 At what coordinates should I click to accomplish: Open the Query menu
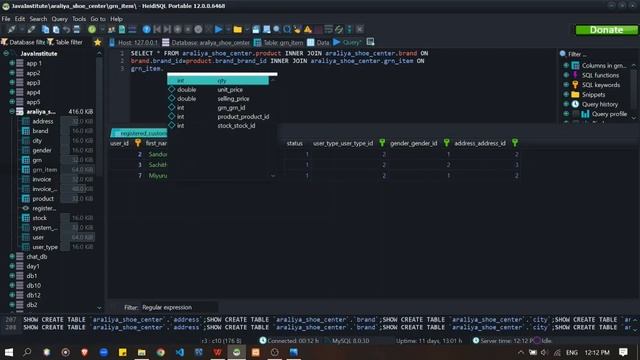(x=60, y=19)
